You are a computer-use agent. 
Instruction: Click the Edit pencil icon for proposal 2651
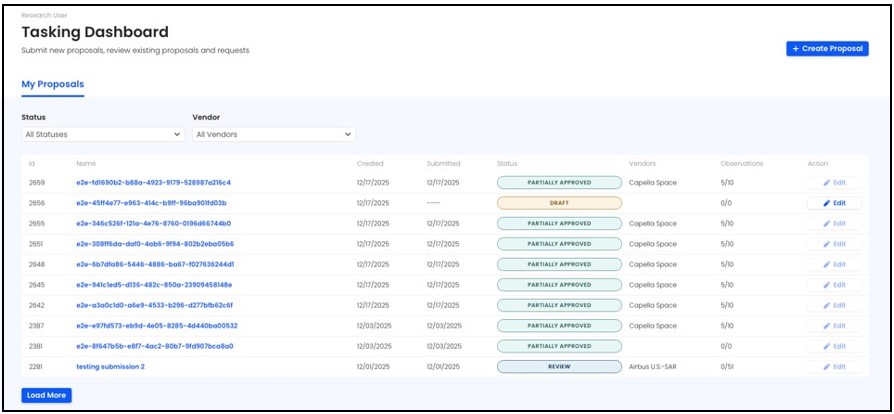(x=827, y=244)
